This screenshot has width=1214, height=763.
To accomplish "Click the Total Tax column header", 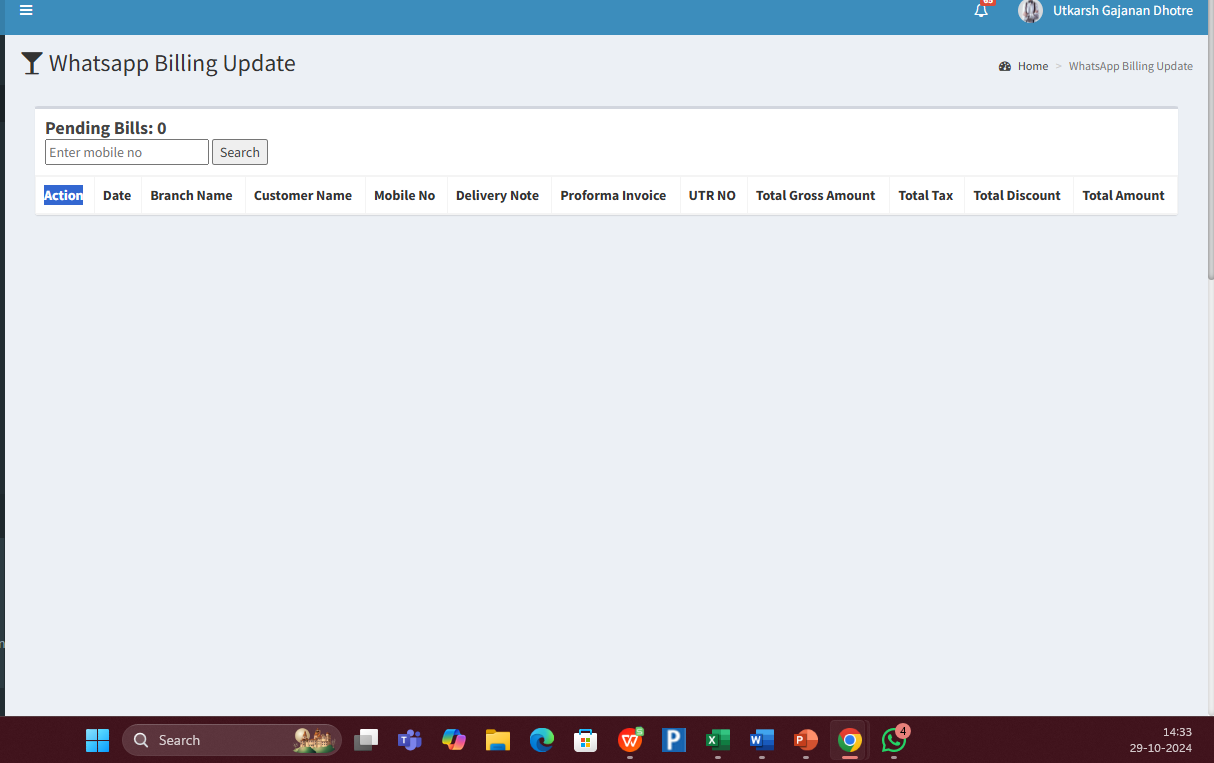I will tap(926, 195).
